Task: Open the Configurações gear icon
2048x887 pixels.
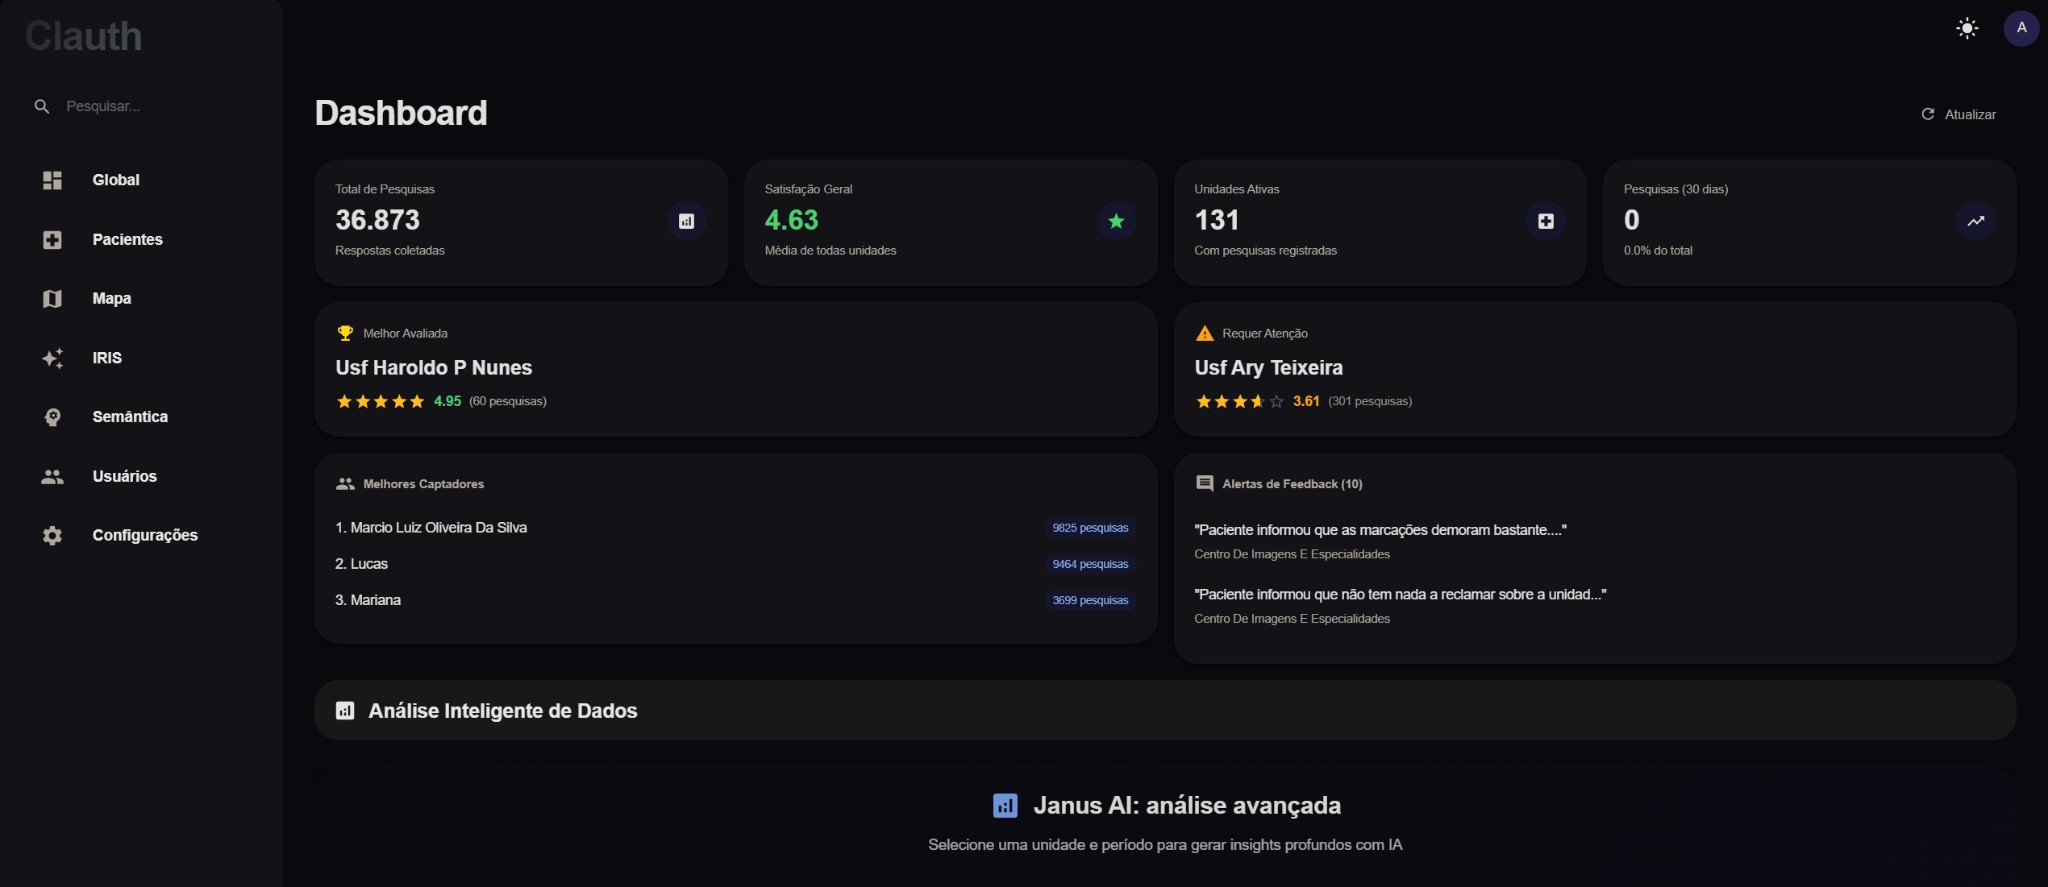Action: point(52,535)
